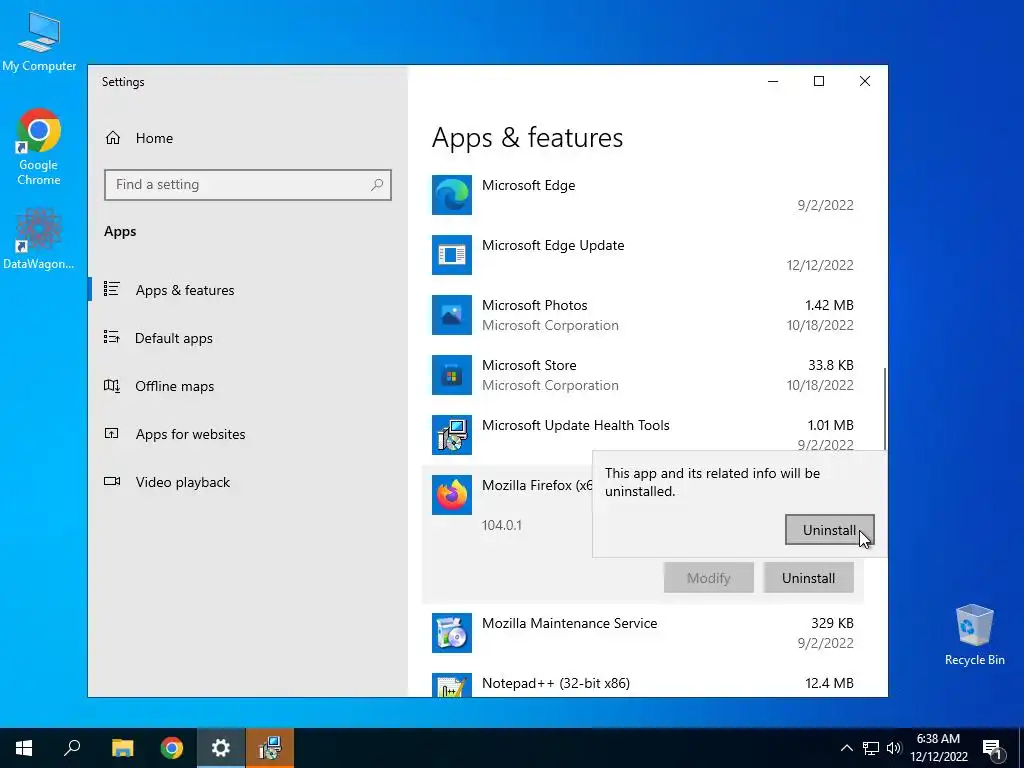
Task: Open the Recycle Bin on desktop
Action: [x=974, y=634]
